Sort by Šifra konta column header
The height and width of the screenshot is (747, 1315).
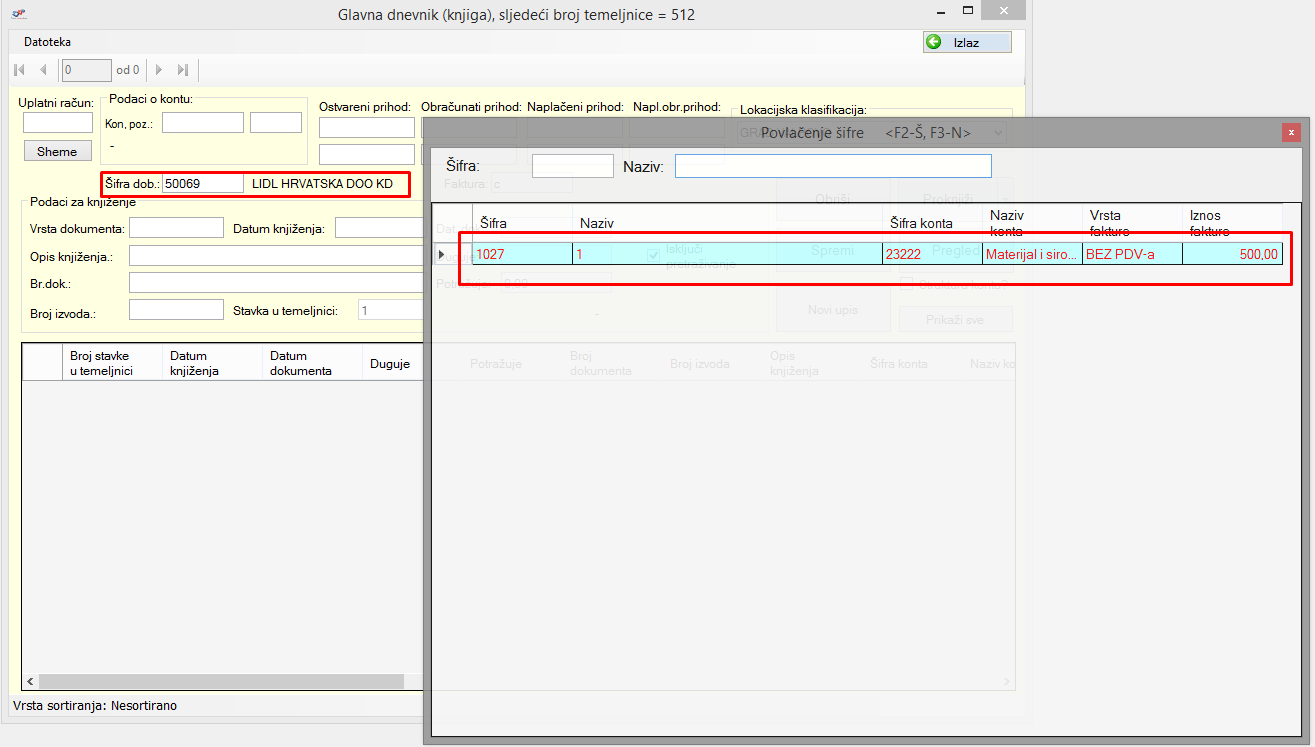click(921, 223)
